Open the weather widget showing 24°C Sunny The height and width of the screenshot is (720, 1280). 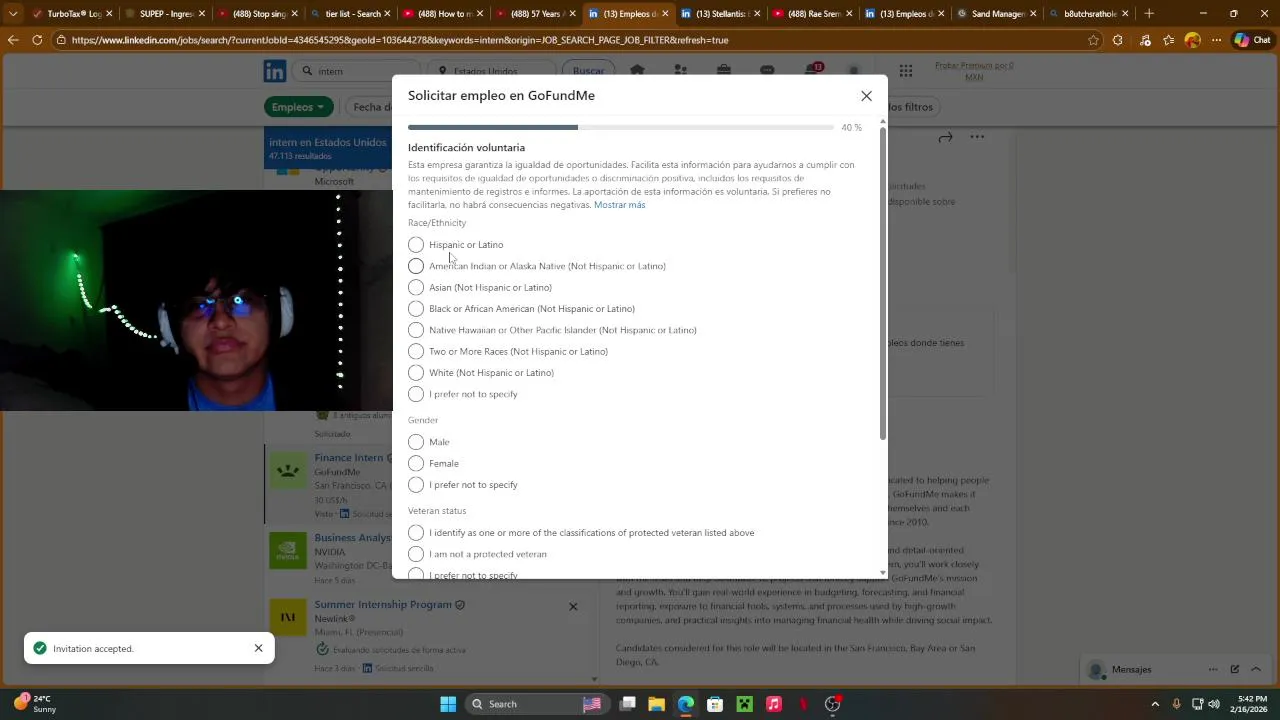point(36,704)
